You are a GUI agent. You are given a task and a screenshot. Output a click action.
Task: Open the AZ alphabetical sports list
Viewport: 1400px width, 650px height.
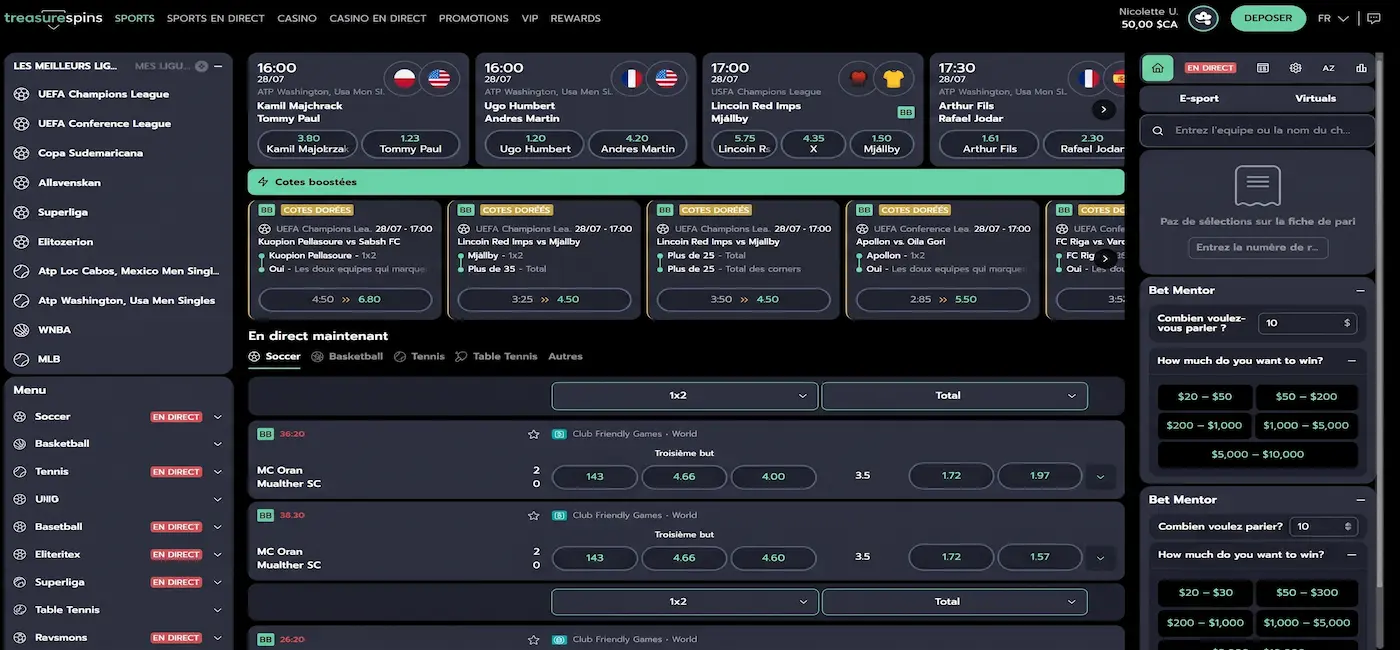[1329, 68]
